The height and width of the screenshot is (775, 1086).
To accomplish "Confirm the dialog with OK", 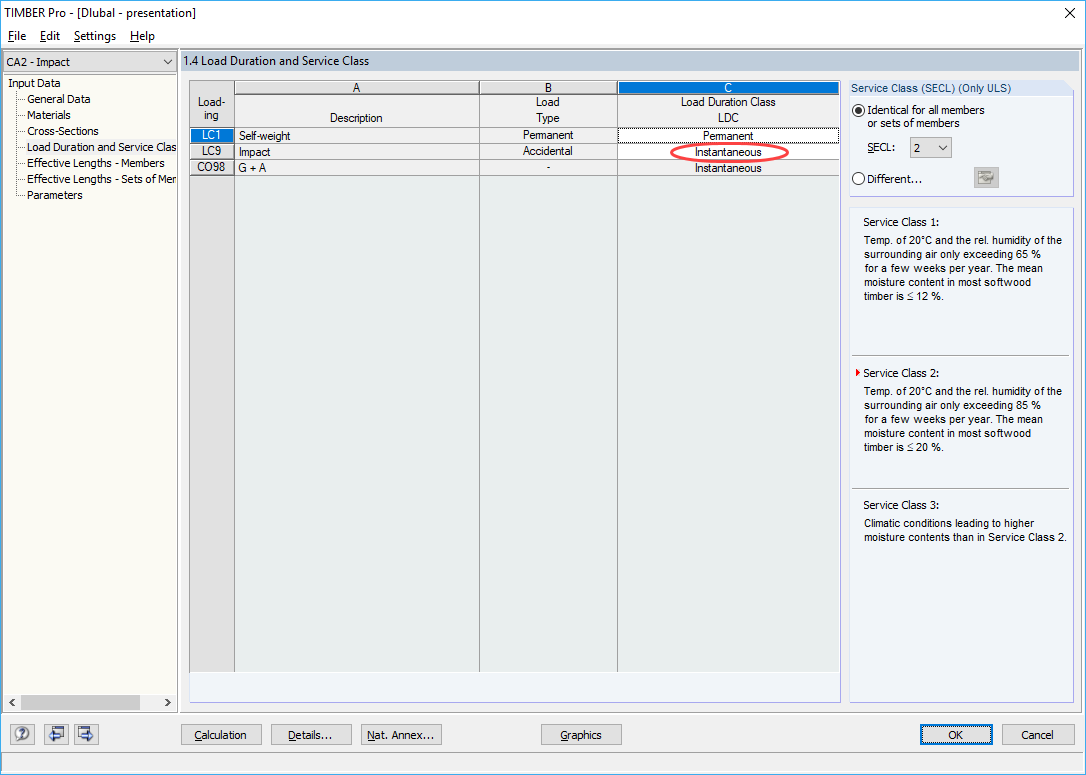I will coord(956,734).
